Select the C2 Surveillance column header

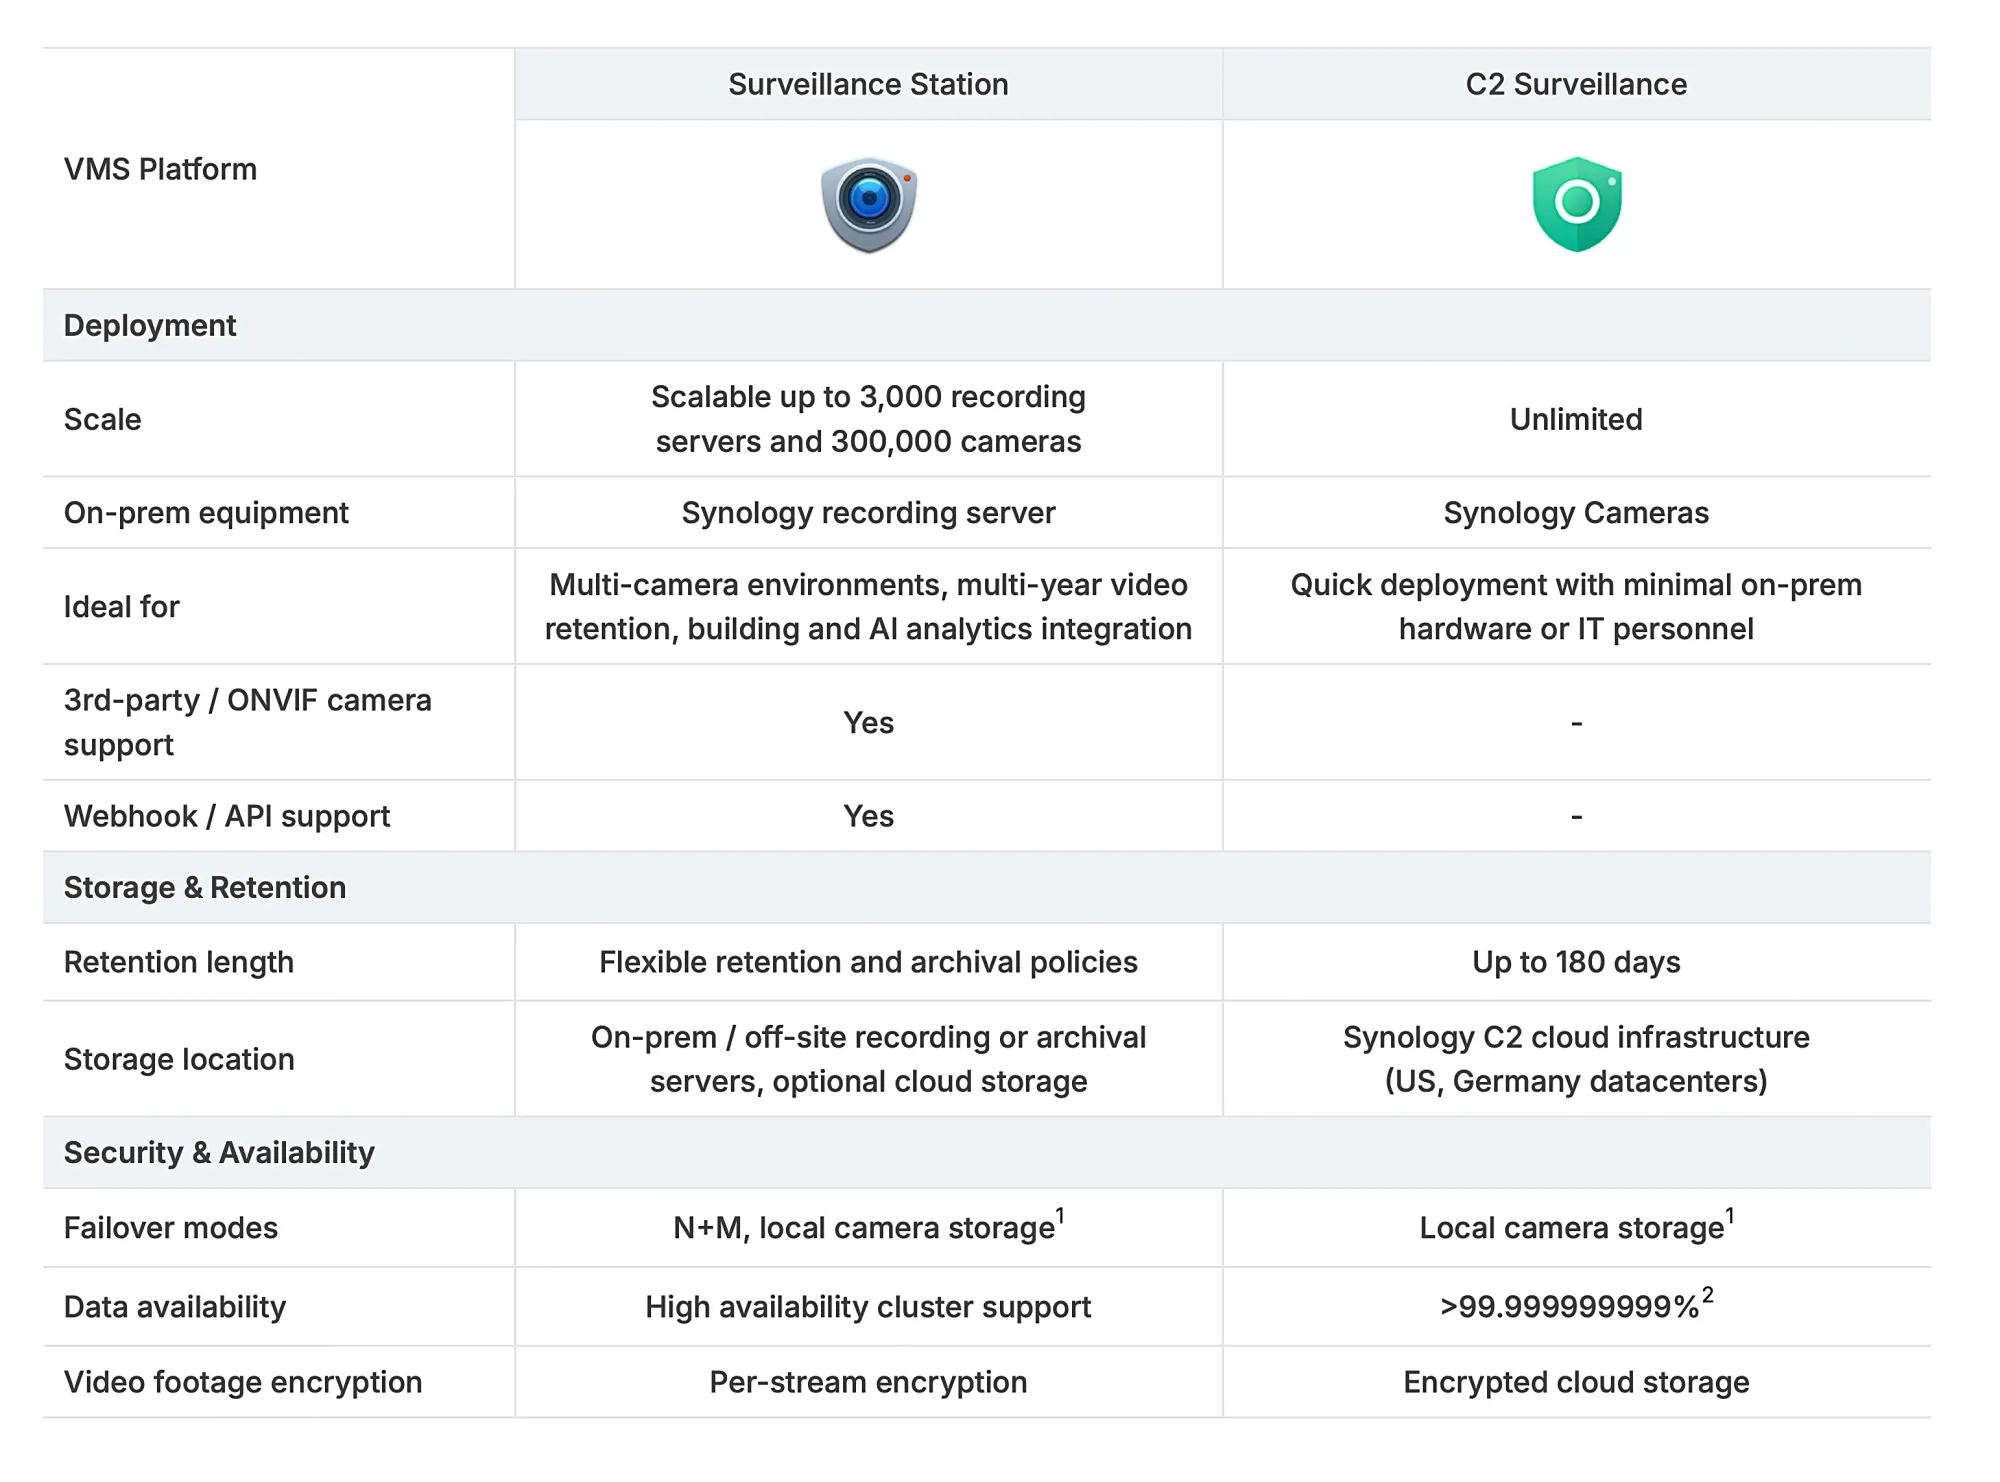[x=1576, y=84]
